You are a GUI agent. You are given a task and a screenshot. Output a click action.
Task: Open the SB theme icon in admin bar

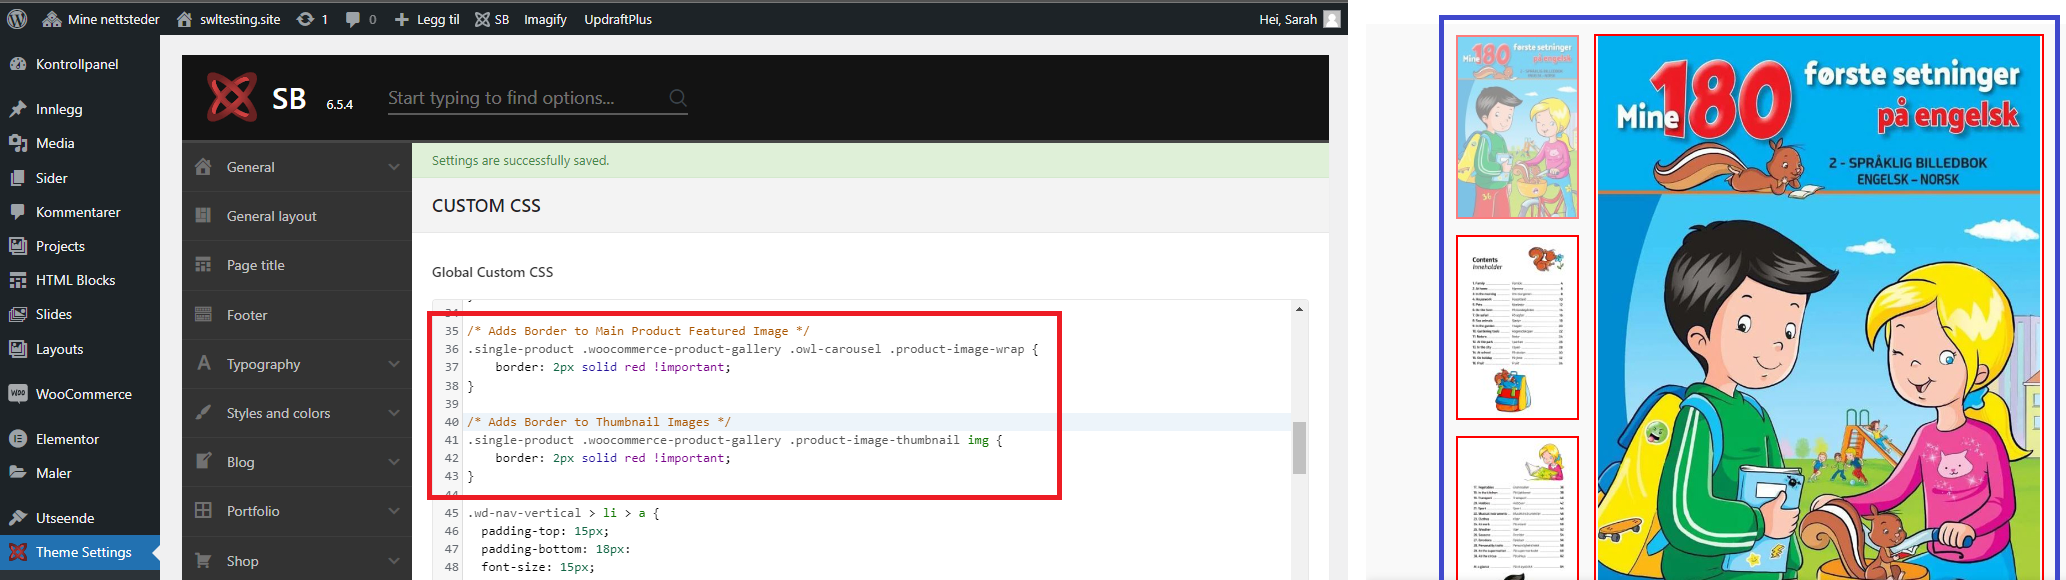(482, 19)
